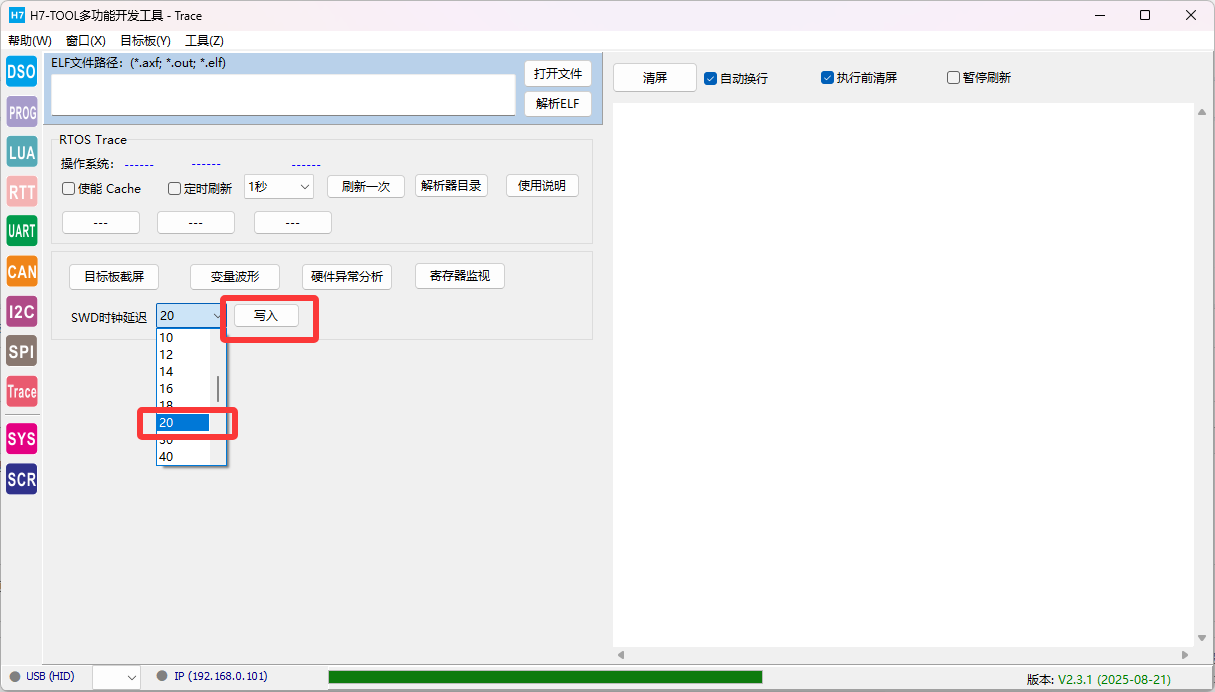Uncheck the 自动换行 option
Screen dimensions: 1215x692
711,78
